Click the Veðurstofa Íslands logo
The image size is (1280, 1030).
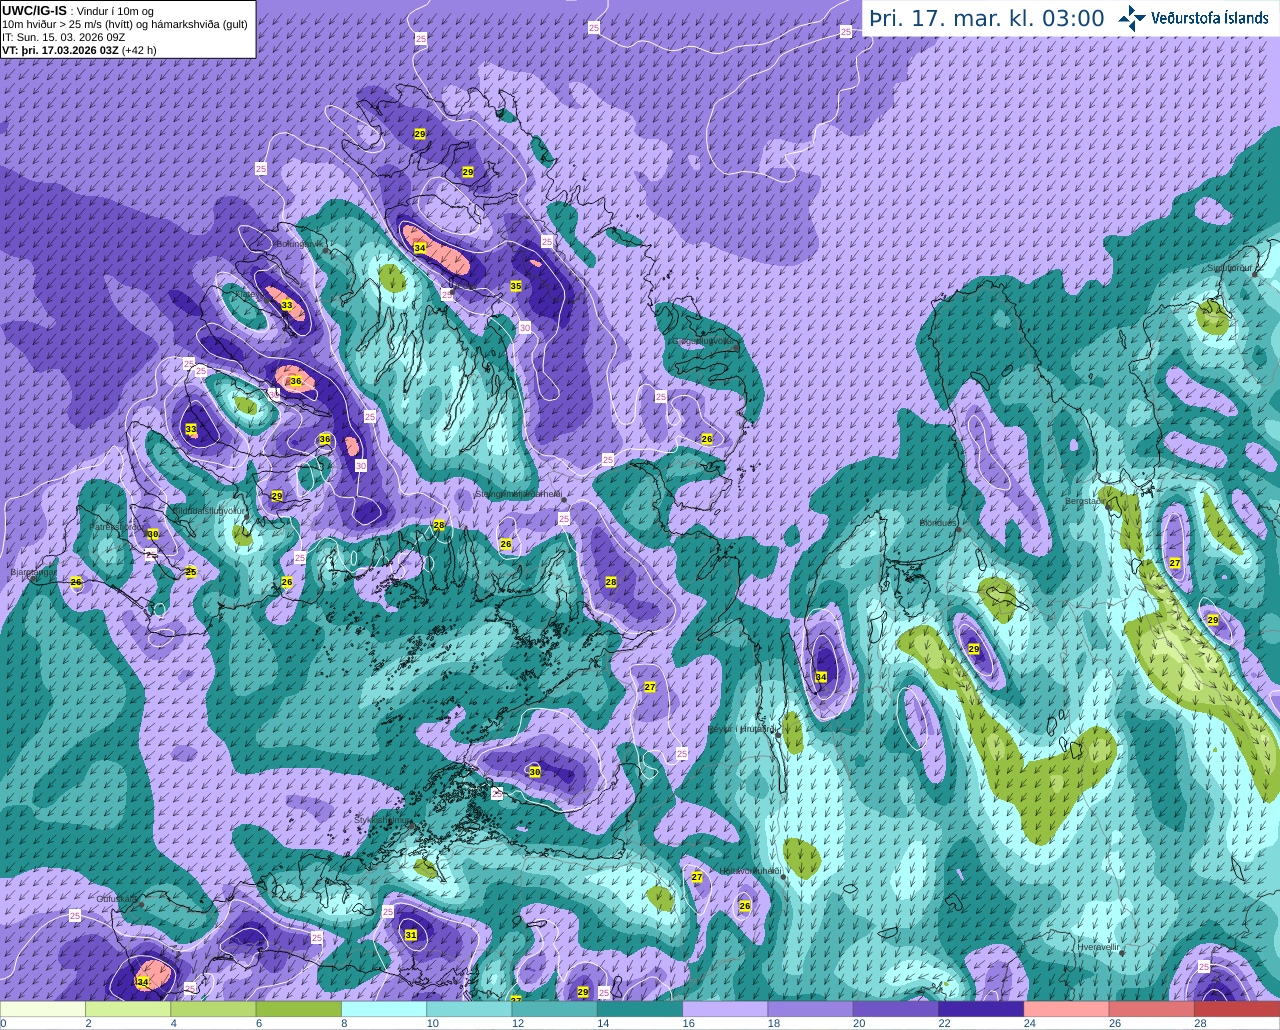[x=1193, y=18]
